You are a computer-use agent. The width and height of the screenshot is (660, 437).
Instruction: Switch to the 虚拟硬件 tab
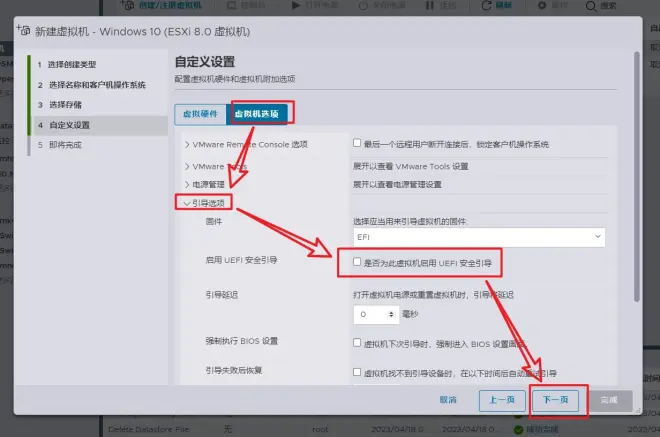click(x=200, y=114)
